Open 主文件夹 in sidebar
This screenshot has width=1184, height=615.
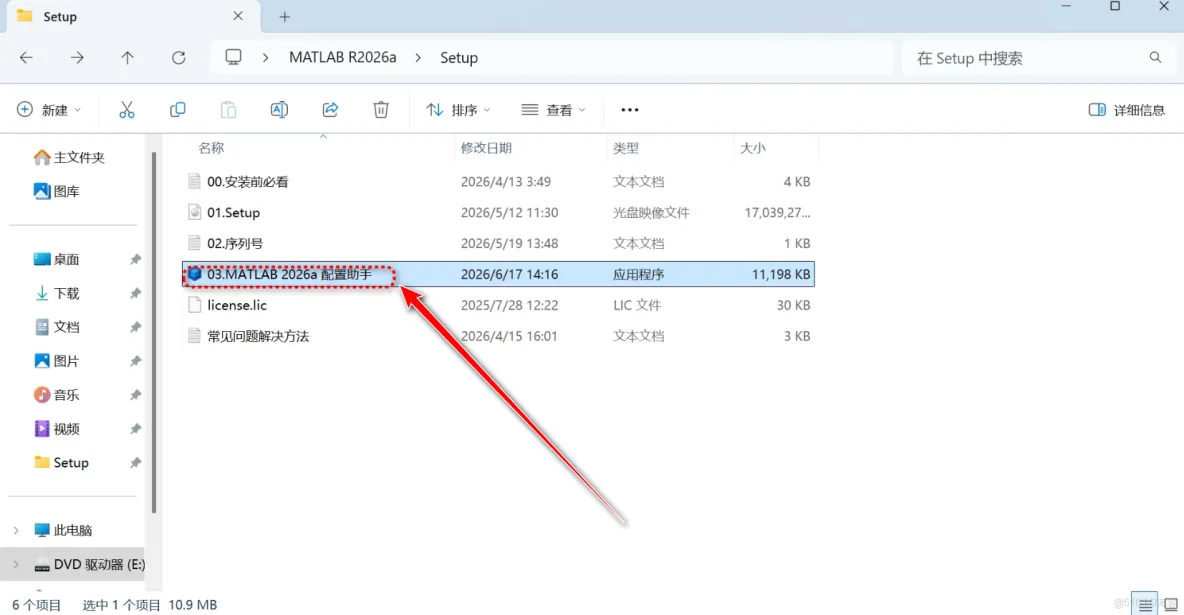click(69, 157)
